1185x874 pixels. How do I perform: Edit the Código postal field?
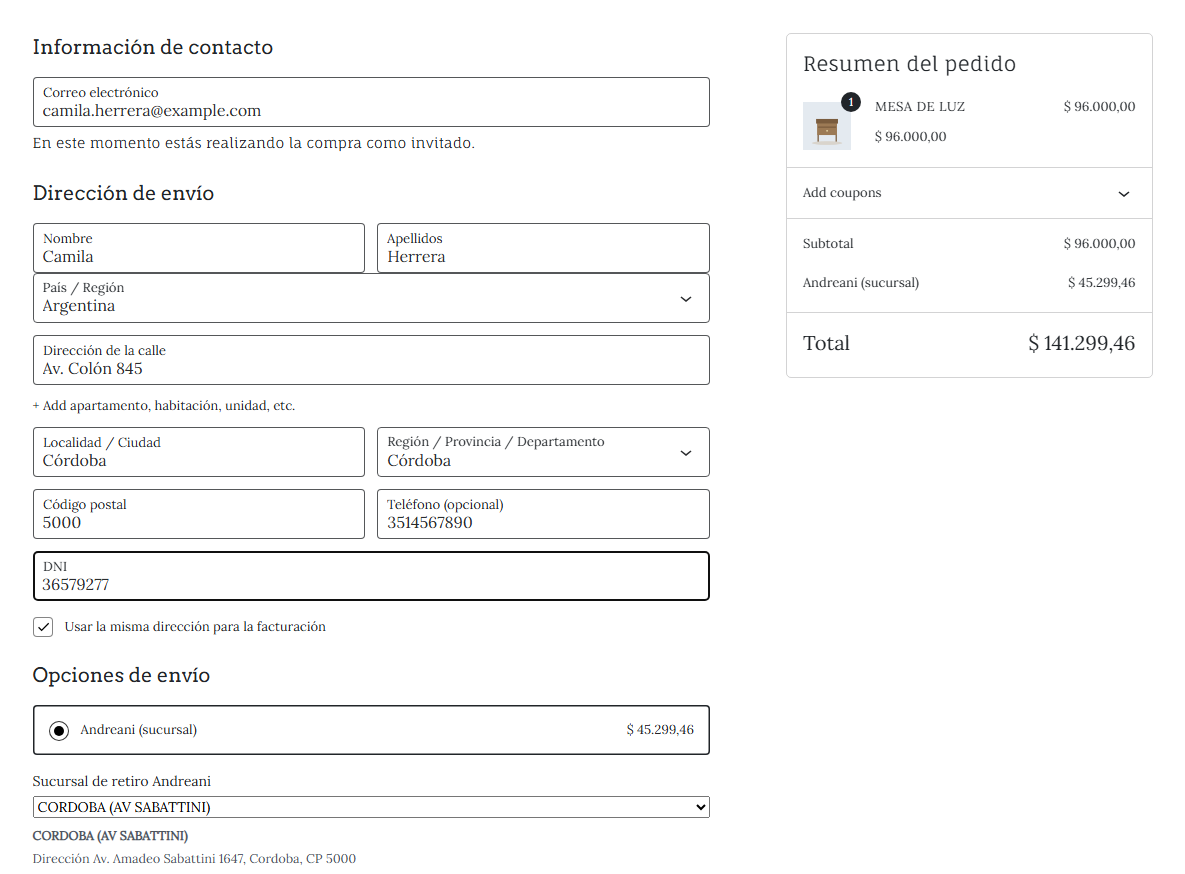click(199, 514)
